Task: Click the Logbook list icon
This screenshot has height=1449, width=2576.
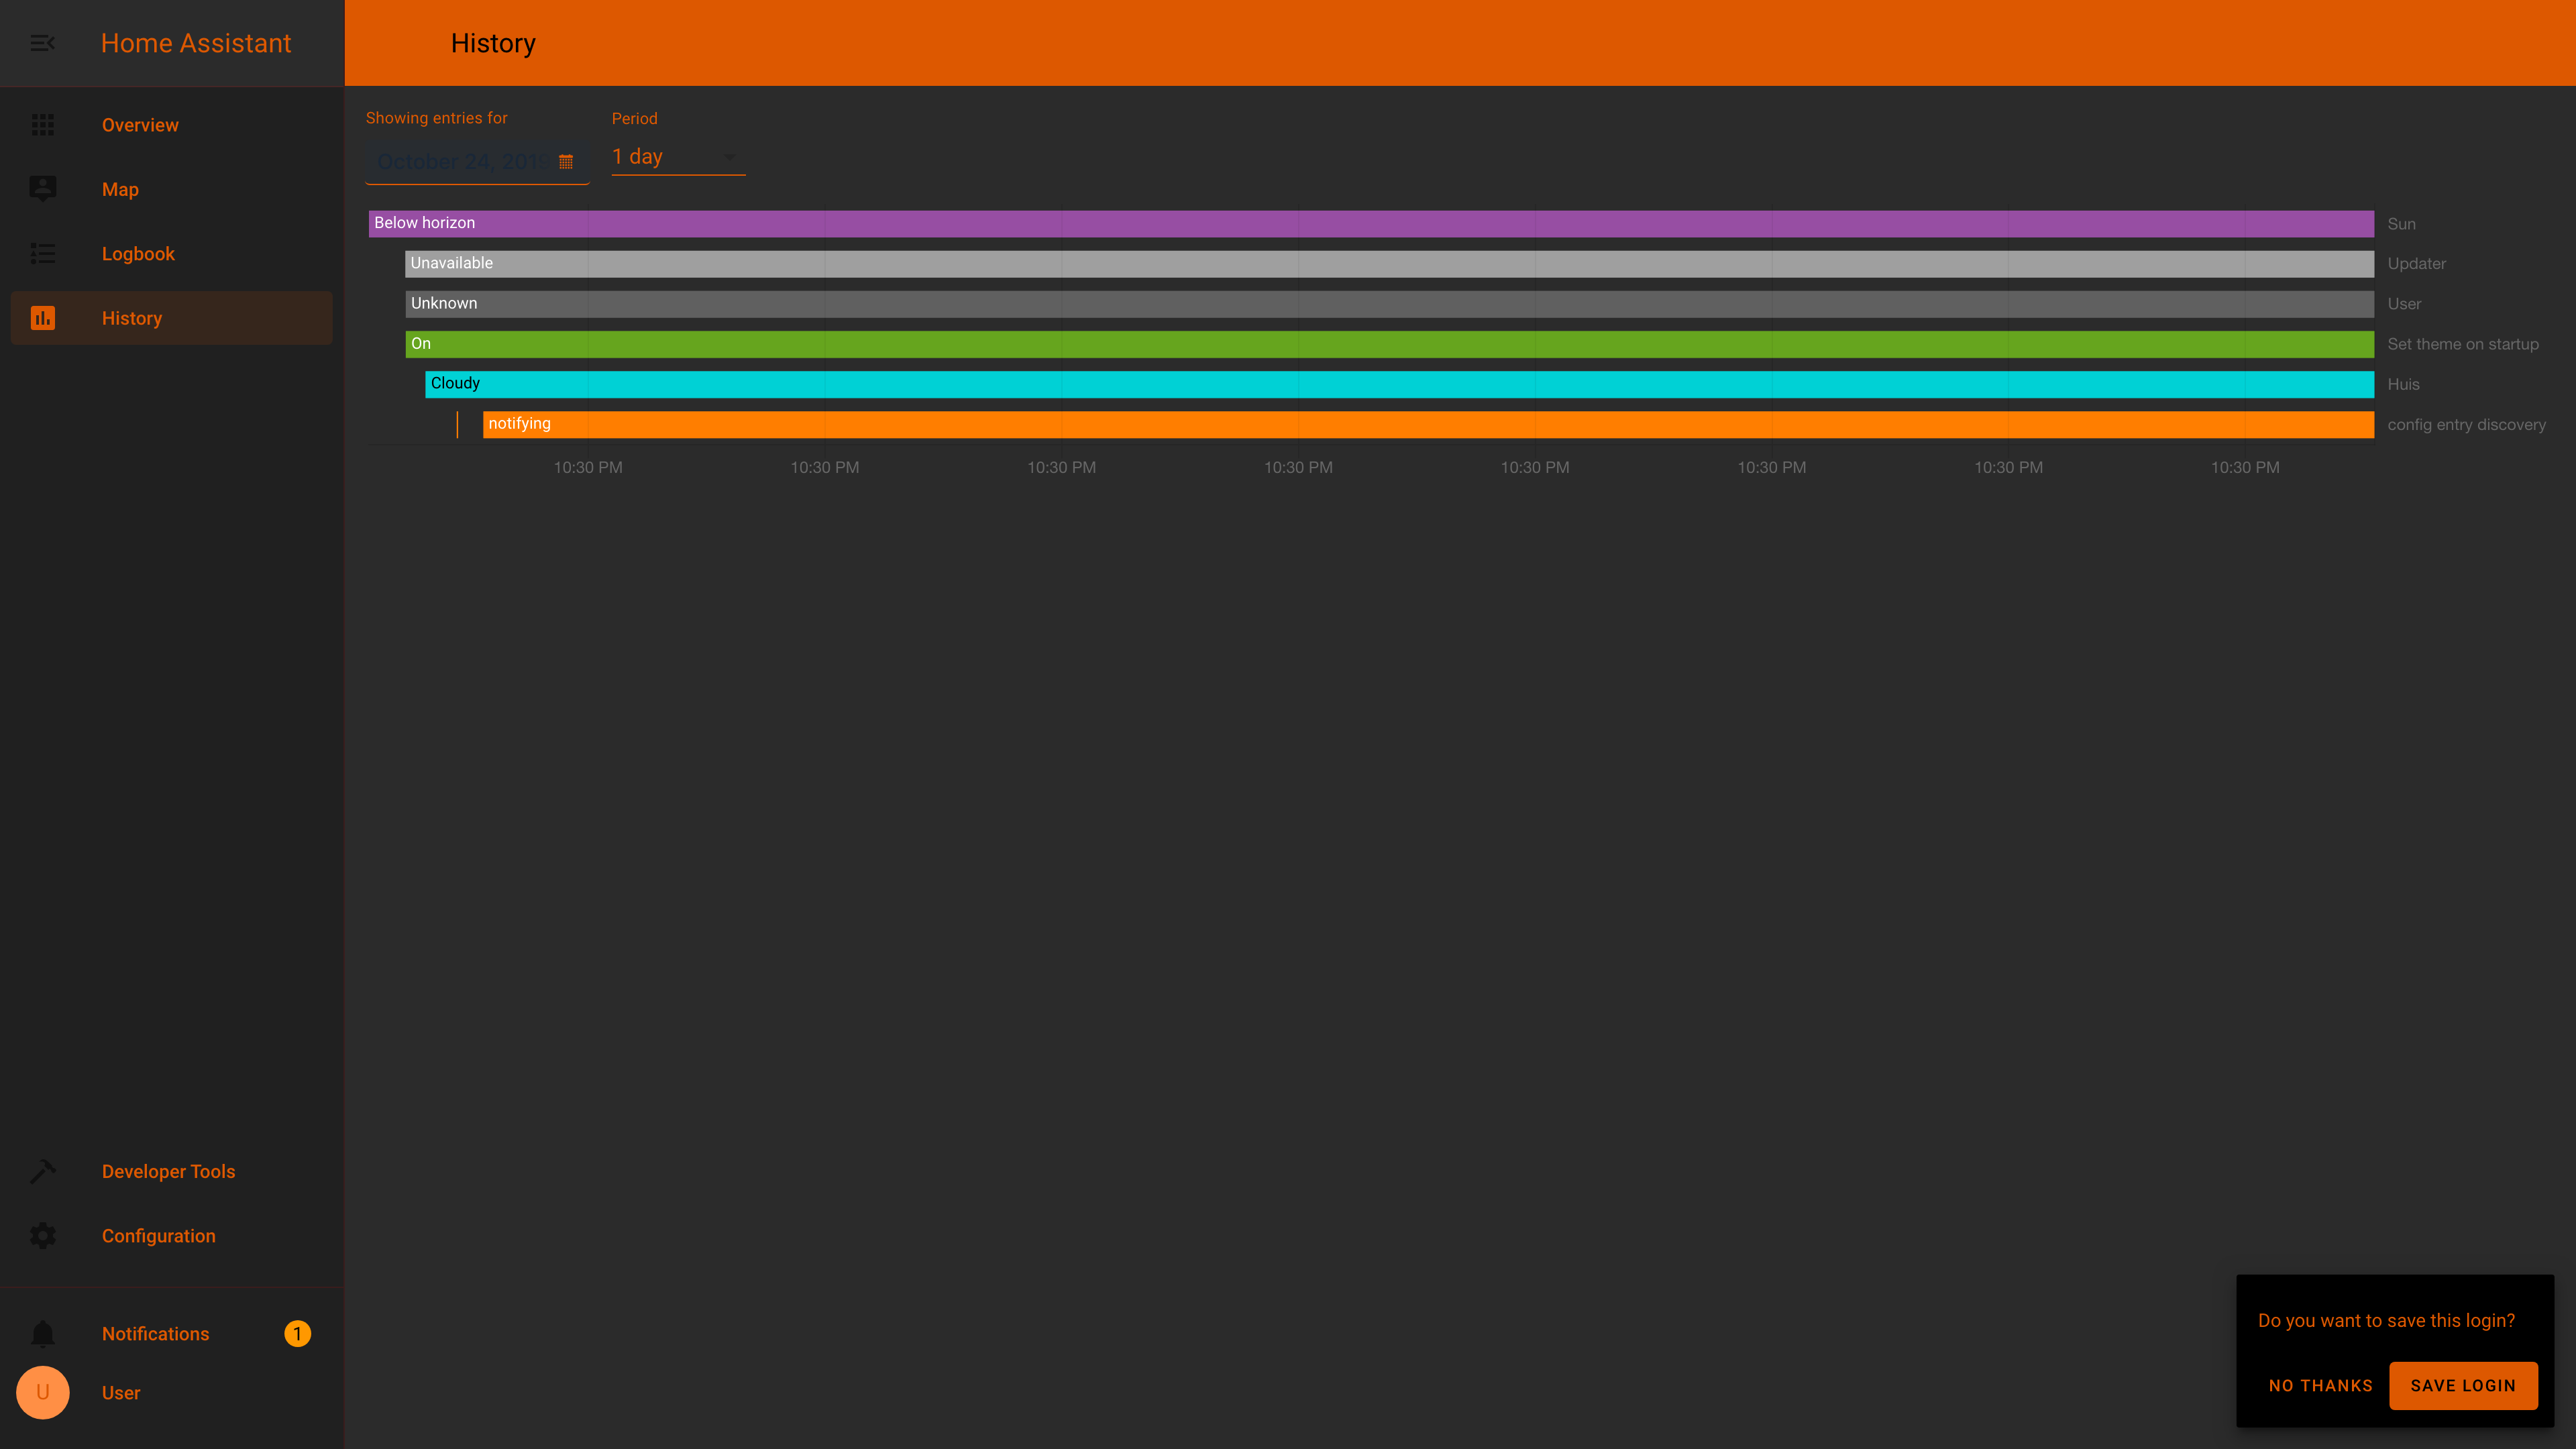Action: (x=42, y=254)
